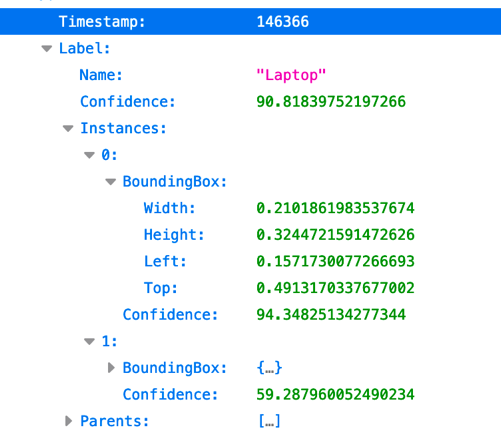501x437 pixels.
Task: Click the Height key
Action: tap(174, 235)
